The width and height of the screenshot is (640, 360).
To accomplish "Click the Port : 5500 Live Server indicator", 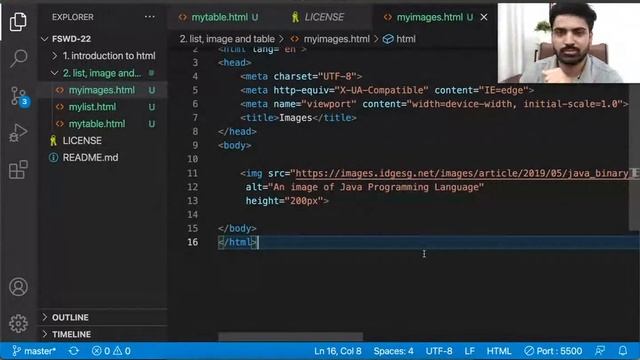I will point(553,351).
